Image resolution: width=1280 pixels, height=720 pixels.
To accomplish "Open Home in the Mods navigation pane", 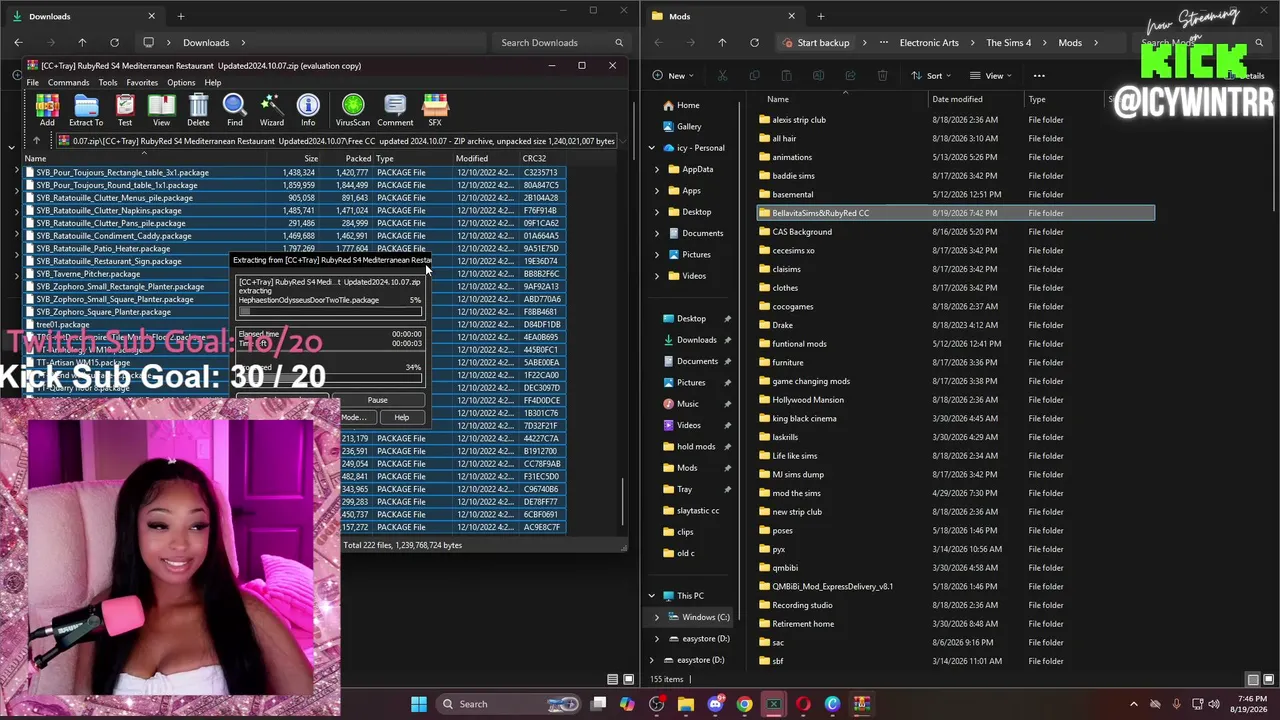I will click(x=688, y=105).
